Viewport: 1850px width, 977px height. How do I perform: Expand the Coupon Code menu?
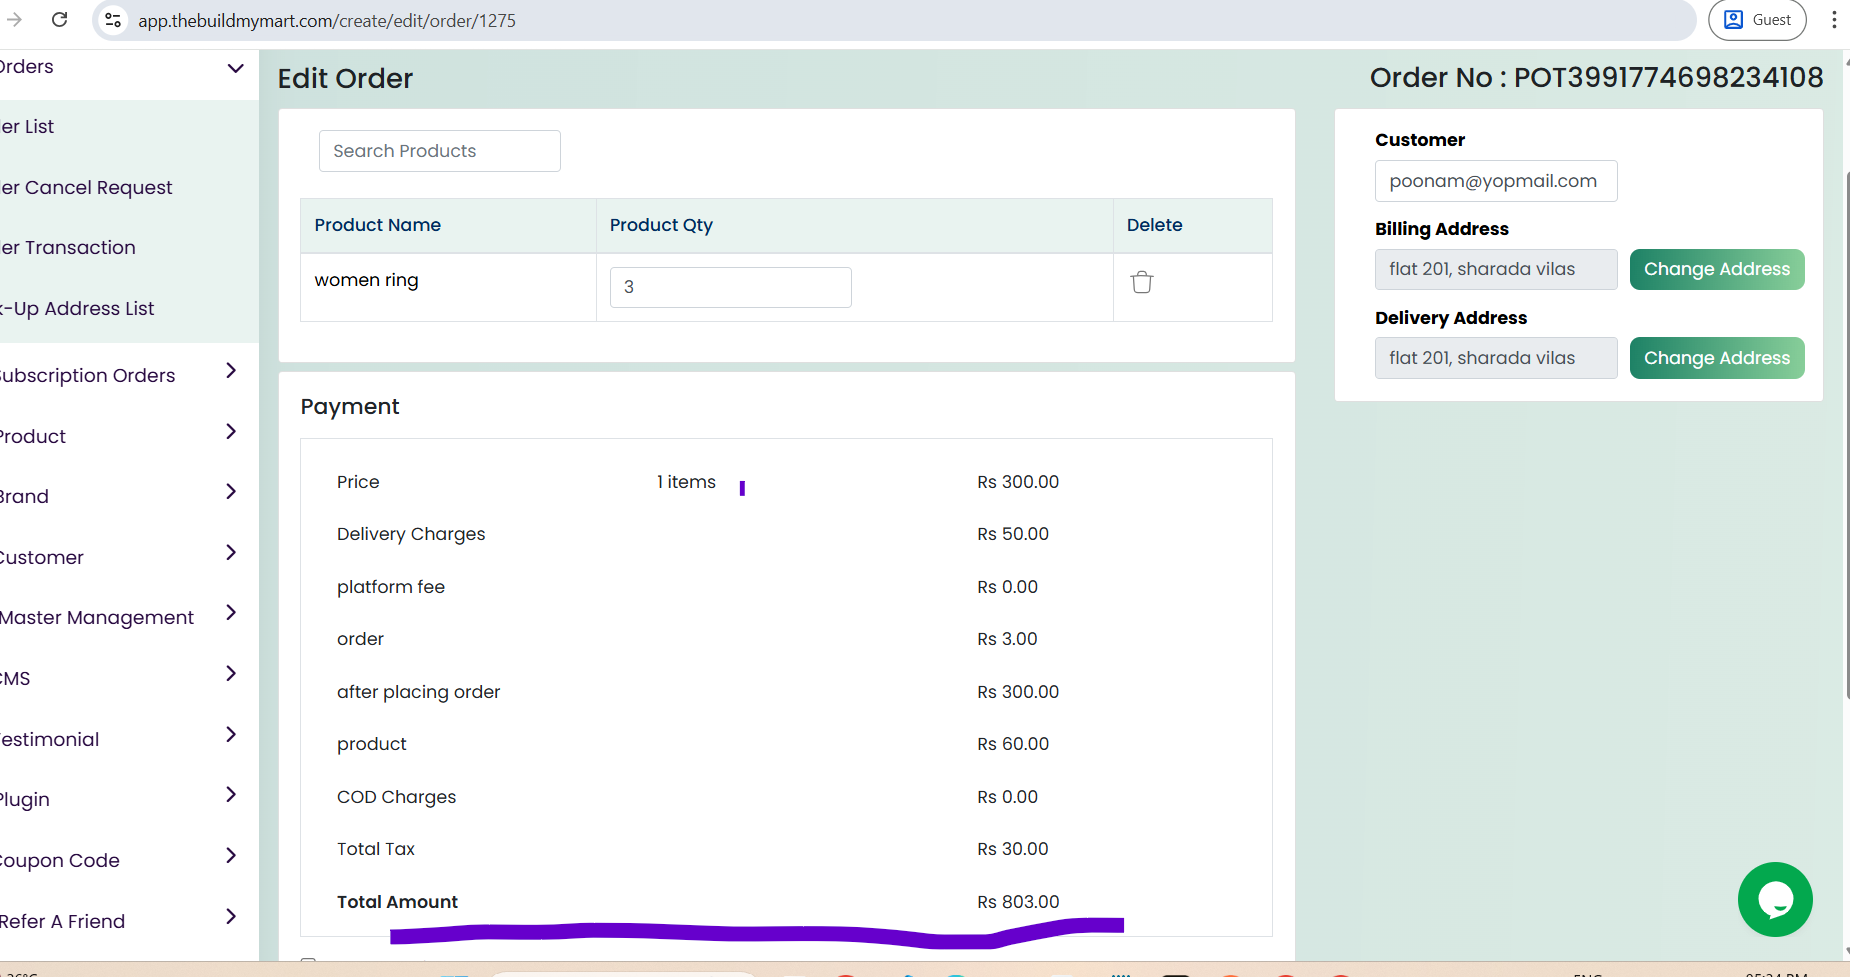[231, 856]
